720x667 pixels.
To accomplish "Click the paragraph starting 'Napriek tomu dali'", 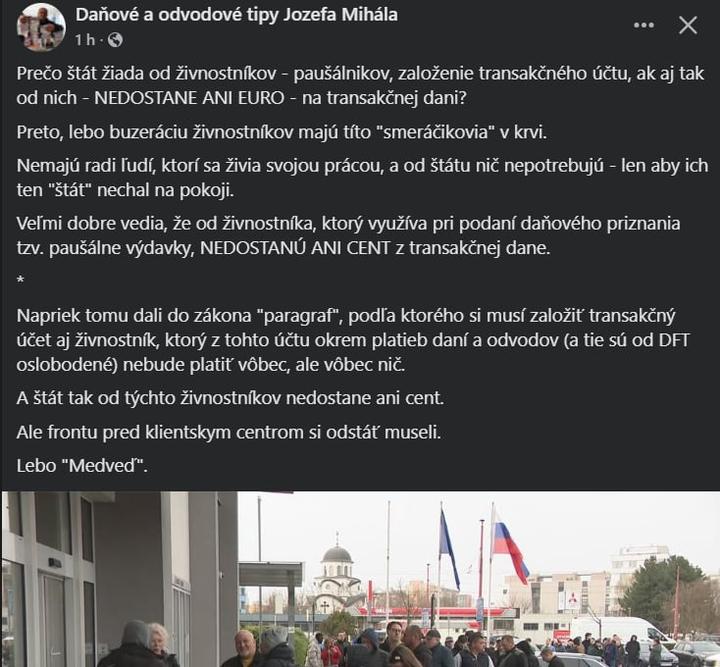I will click(353, 340).
